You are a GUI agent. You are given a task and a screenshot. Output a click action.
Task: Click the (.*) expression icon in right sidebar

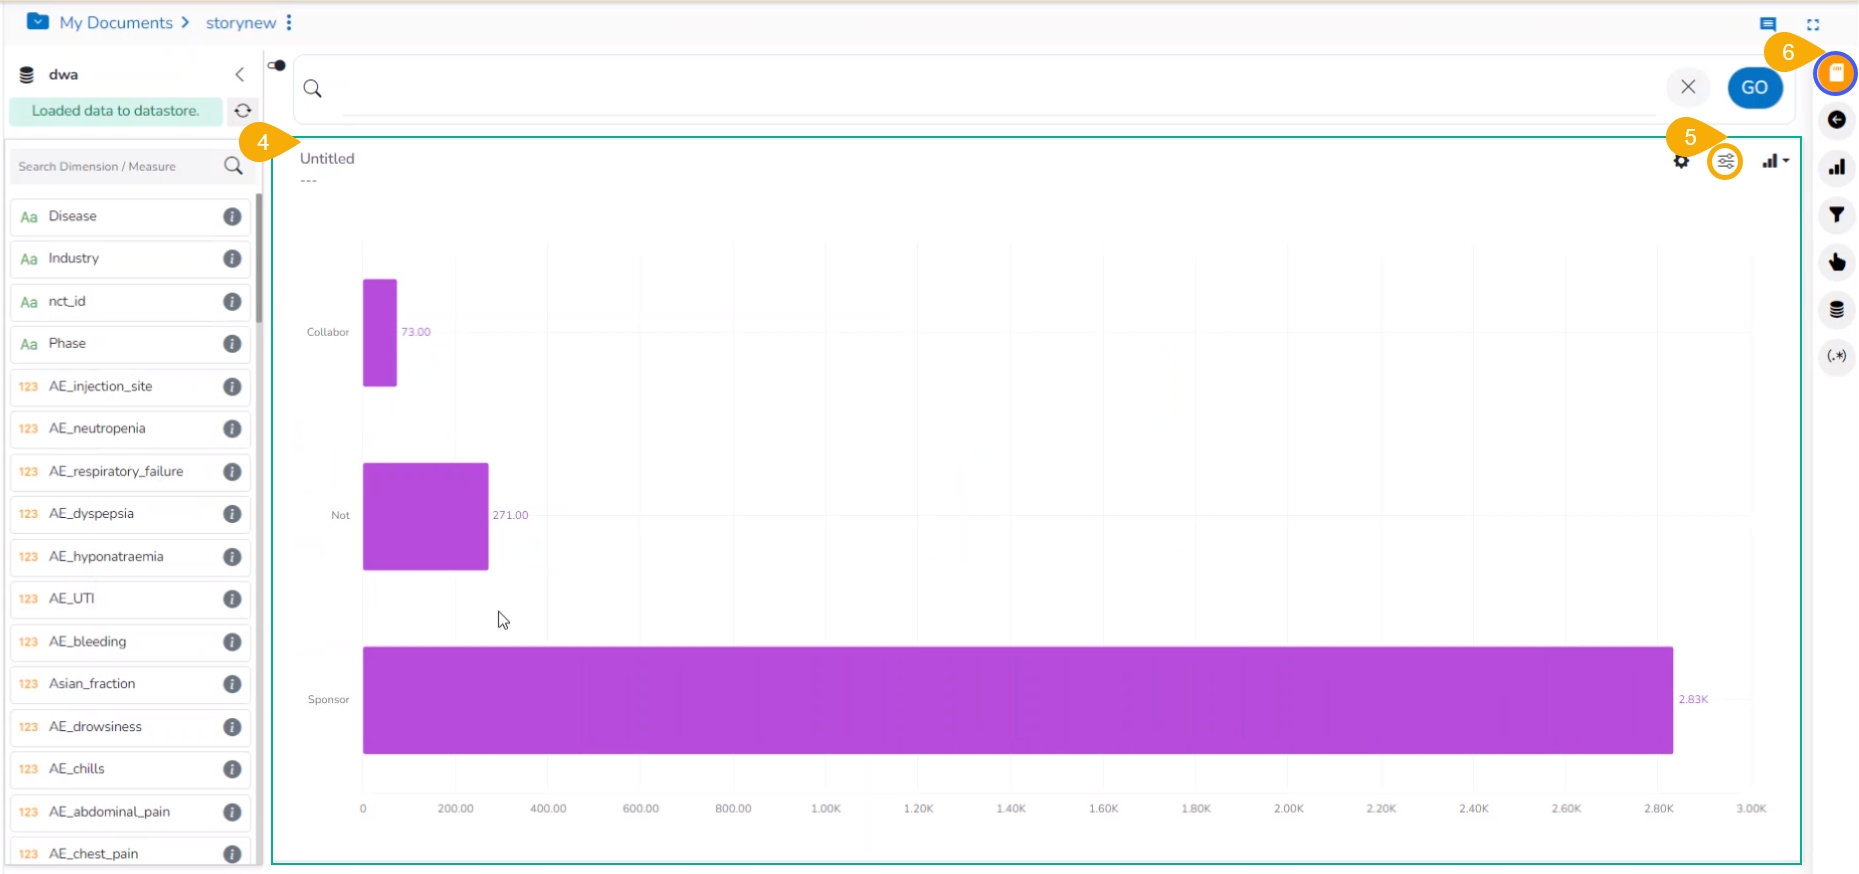[x=1836, y=356]
